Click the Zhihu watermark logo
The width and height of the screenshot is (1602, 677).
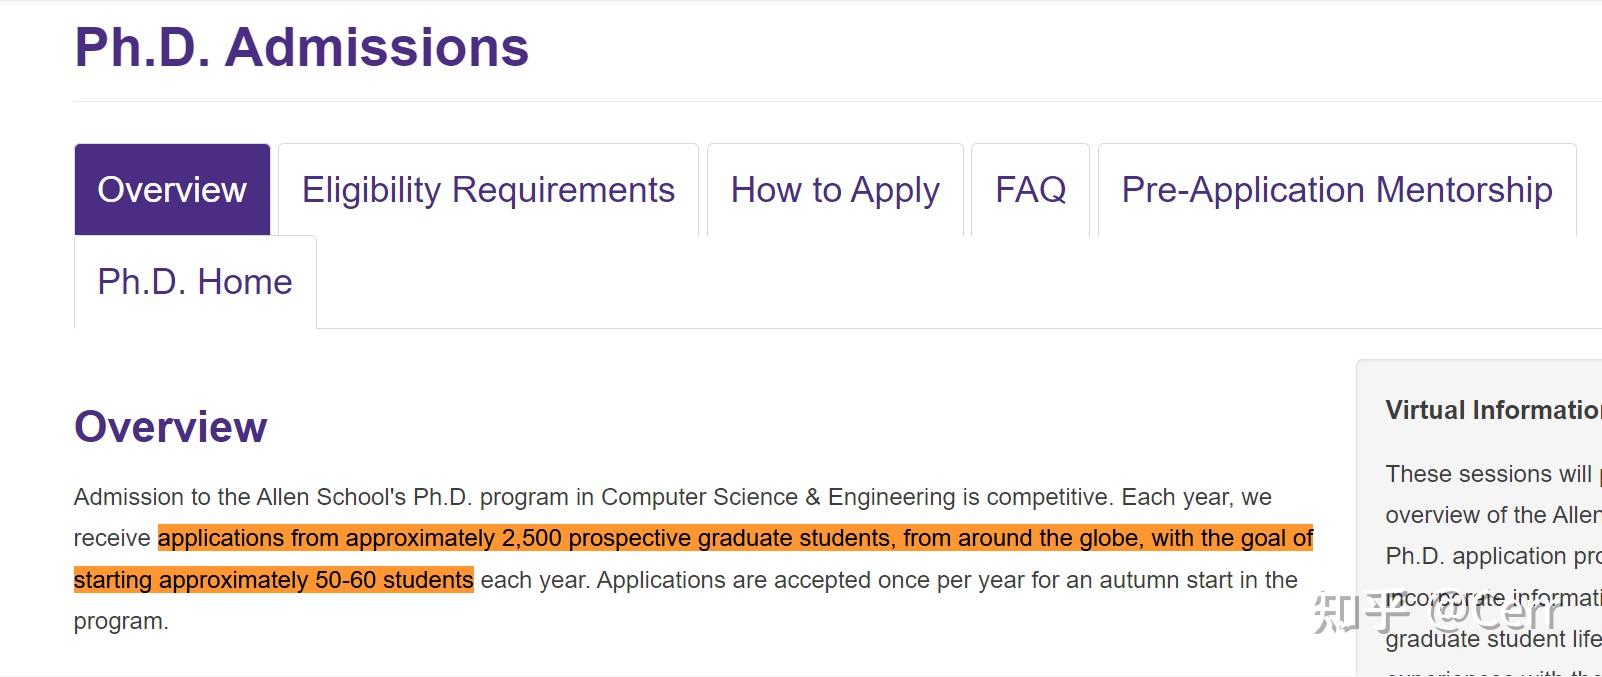coord(1361,611)
